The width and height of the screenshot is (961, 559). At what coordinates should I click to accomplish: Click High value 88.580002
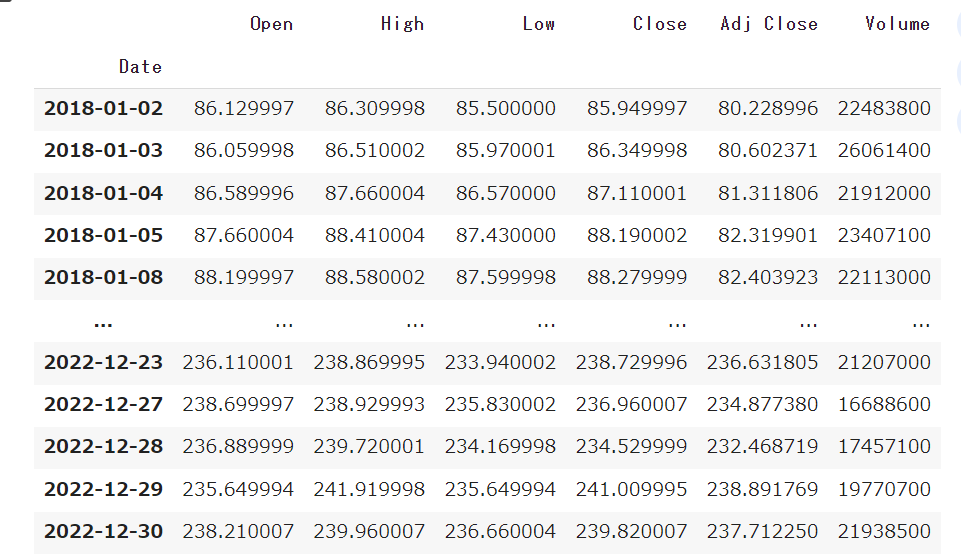[375, 278]
